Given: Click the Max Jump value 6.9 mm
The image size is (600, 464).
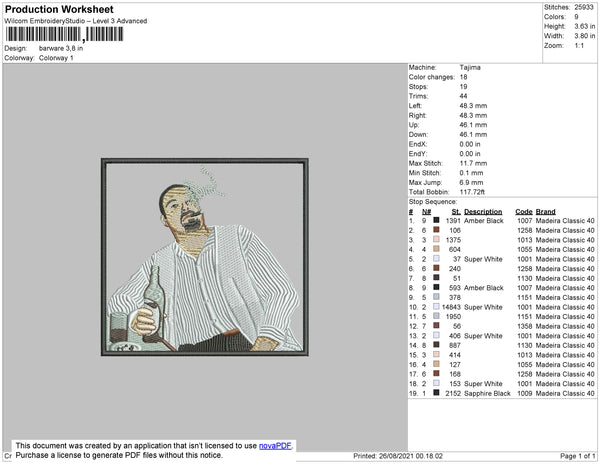Looking at the screenshot, I should click(x=471, y=182).
